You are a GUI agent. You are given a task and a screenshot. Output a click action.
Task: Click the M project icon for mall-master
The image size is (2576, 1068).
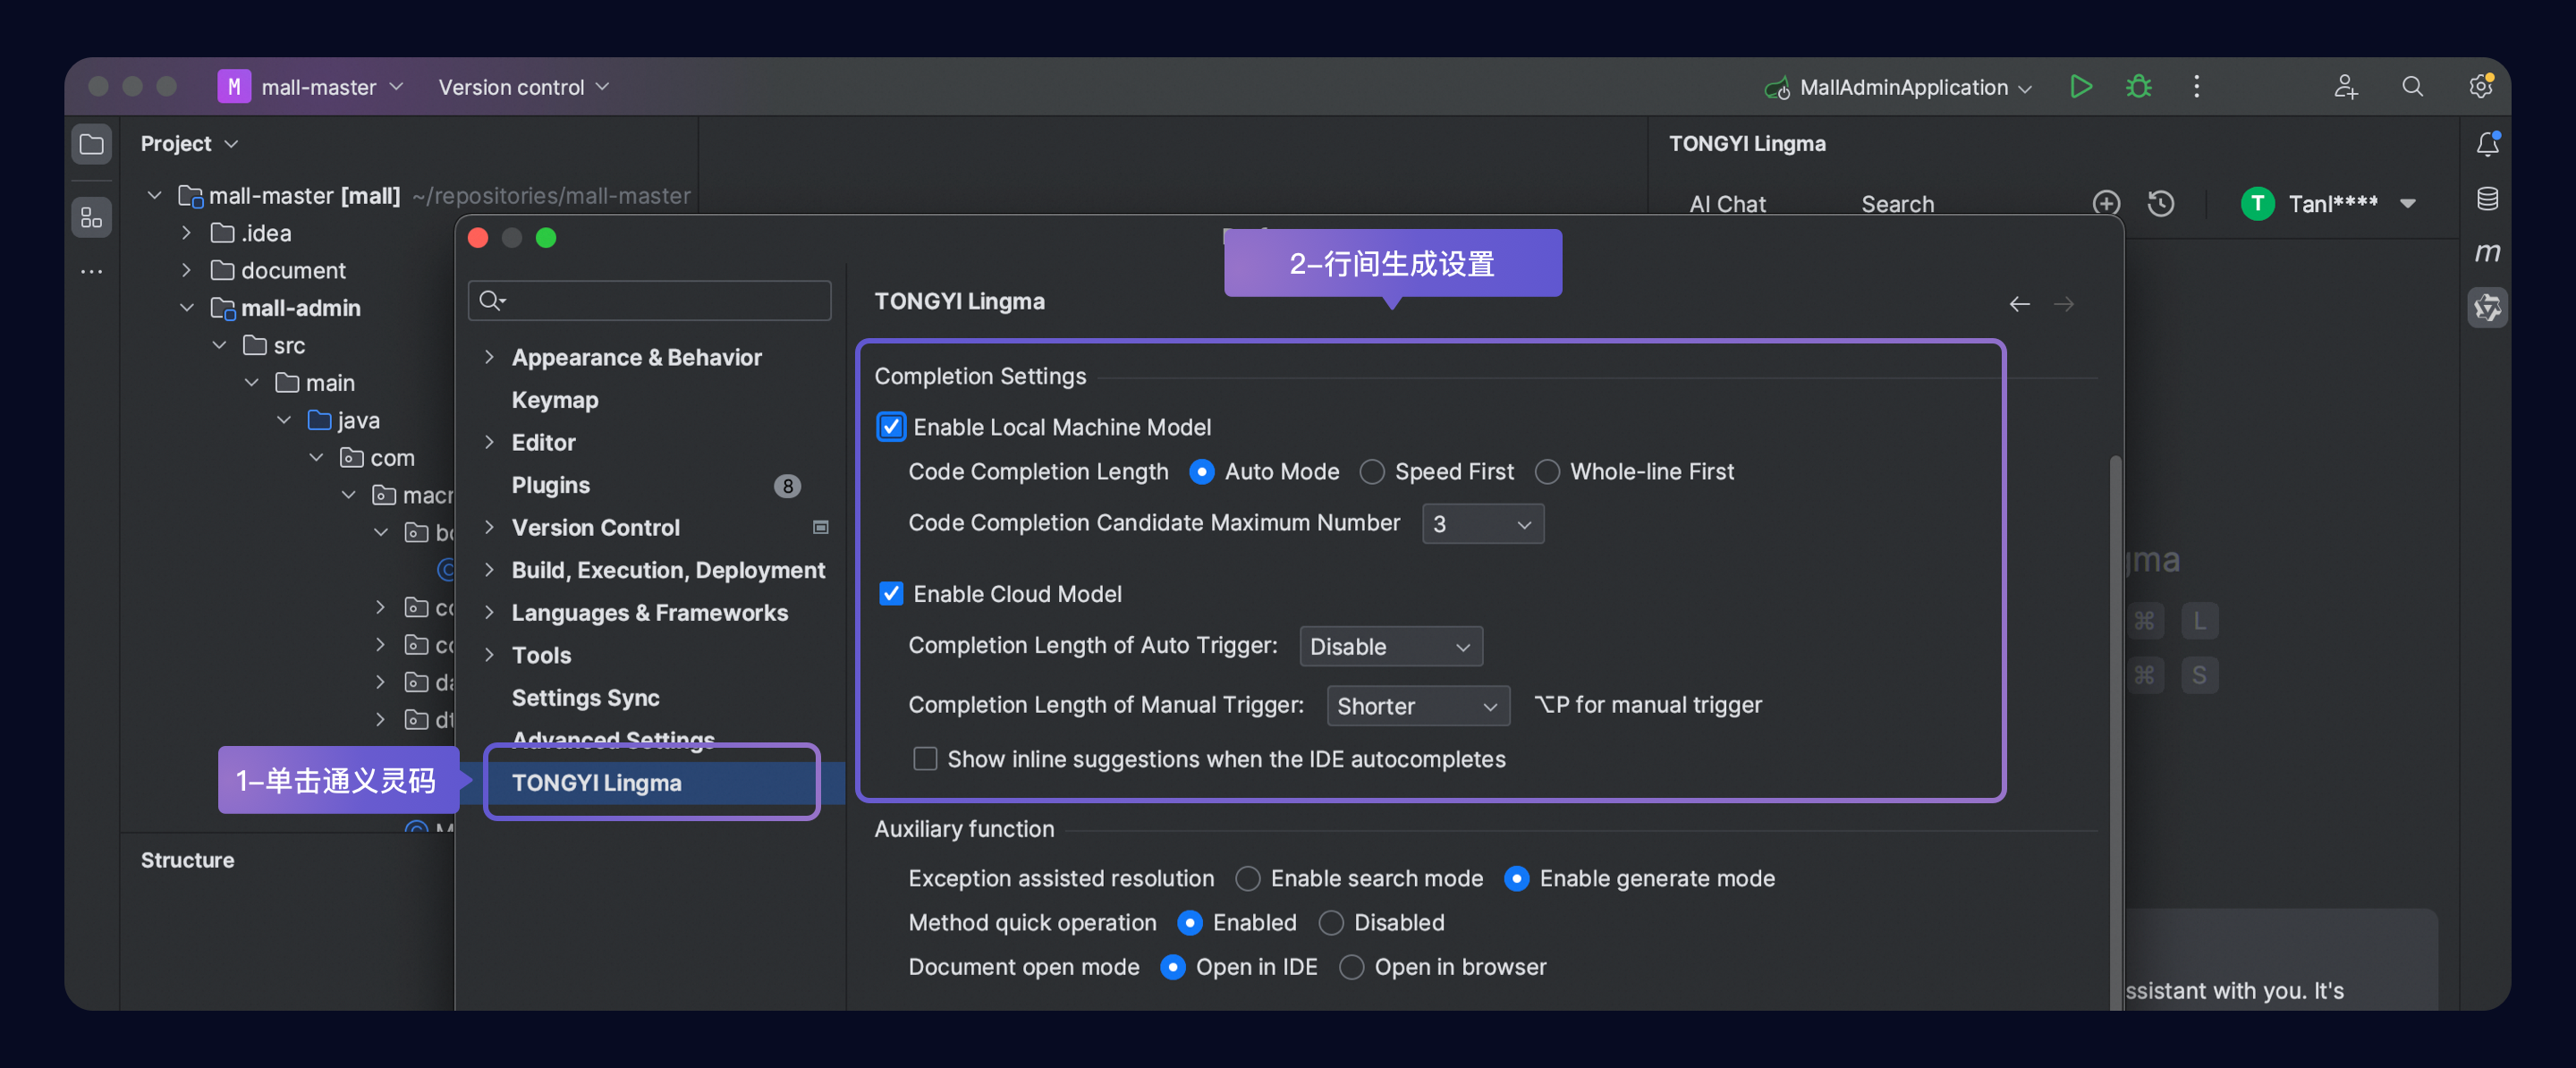[234, 87]
